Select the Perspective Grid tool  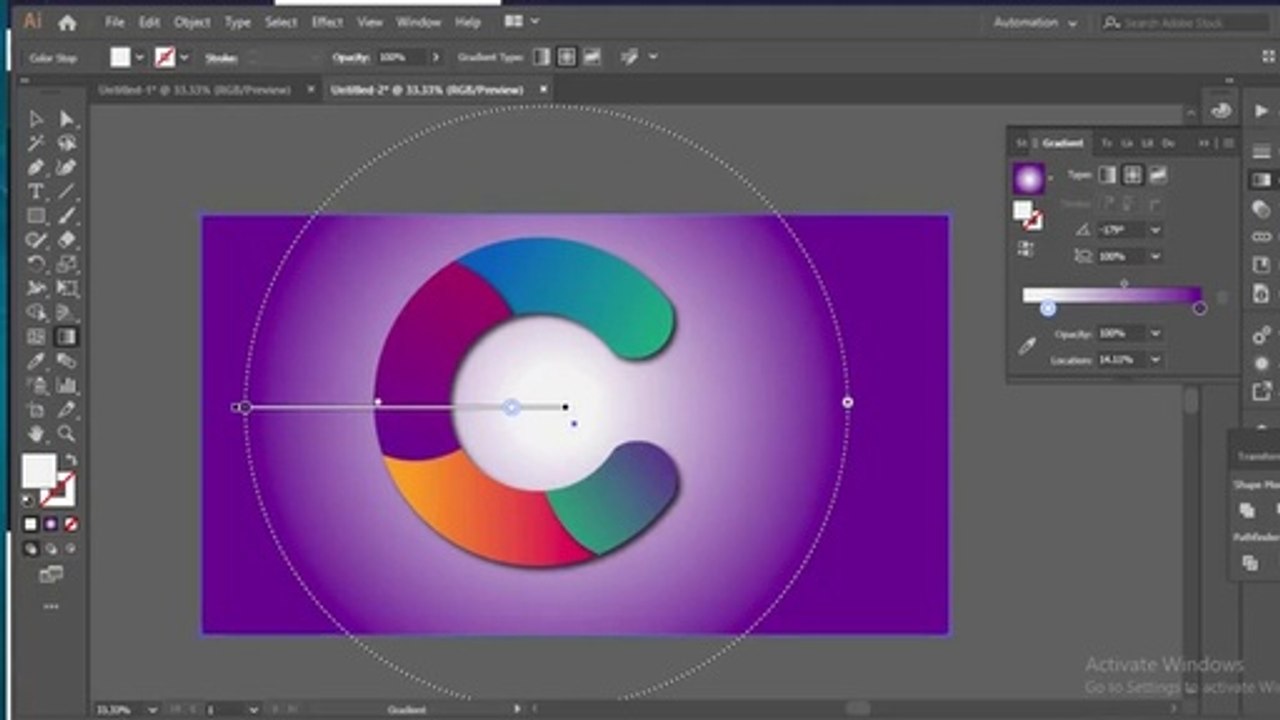click(67, 313)
